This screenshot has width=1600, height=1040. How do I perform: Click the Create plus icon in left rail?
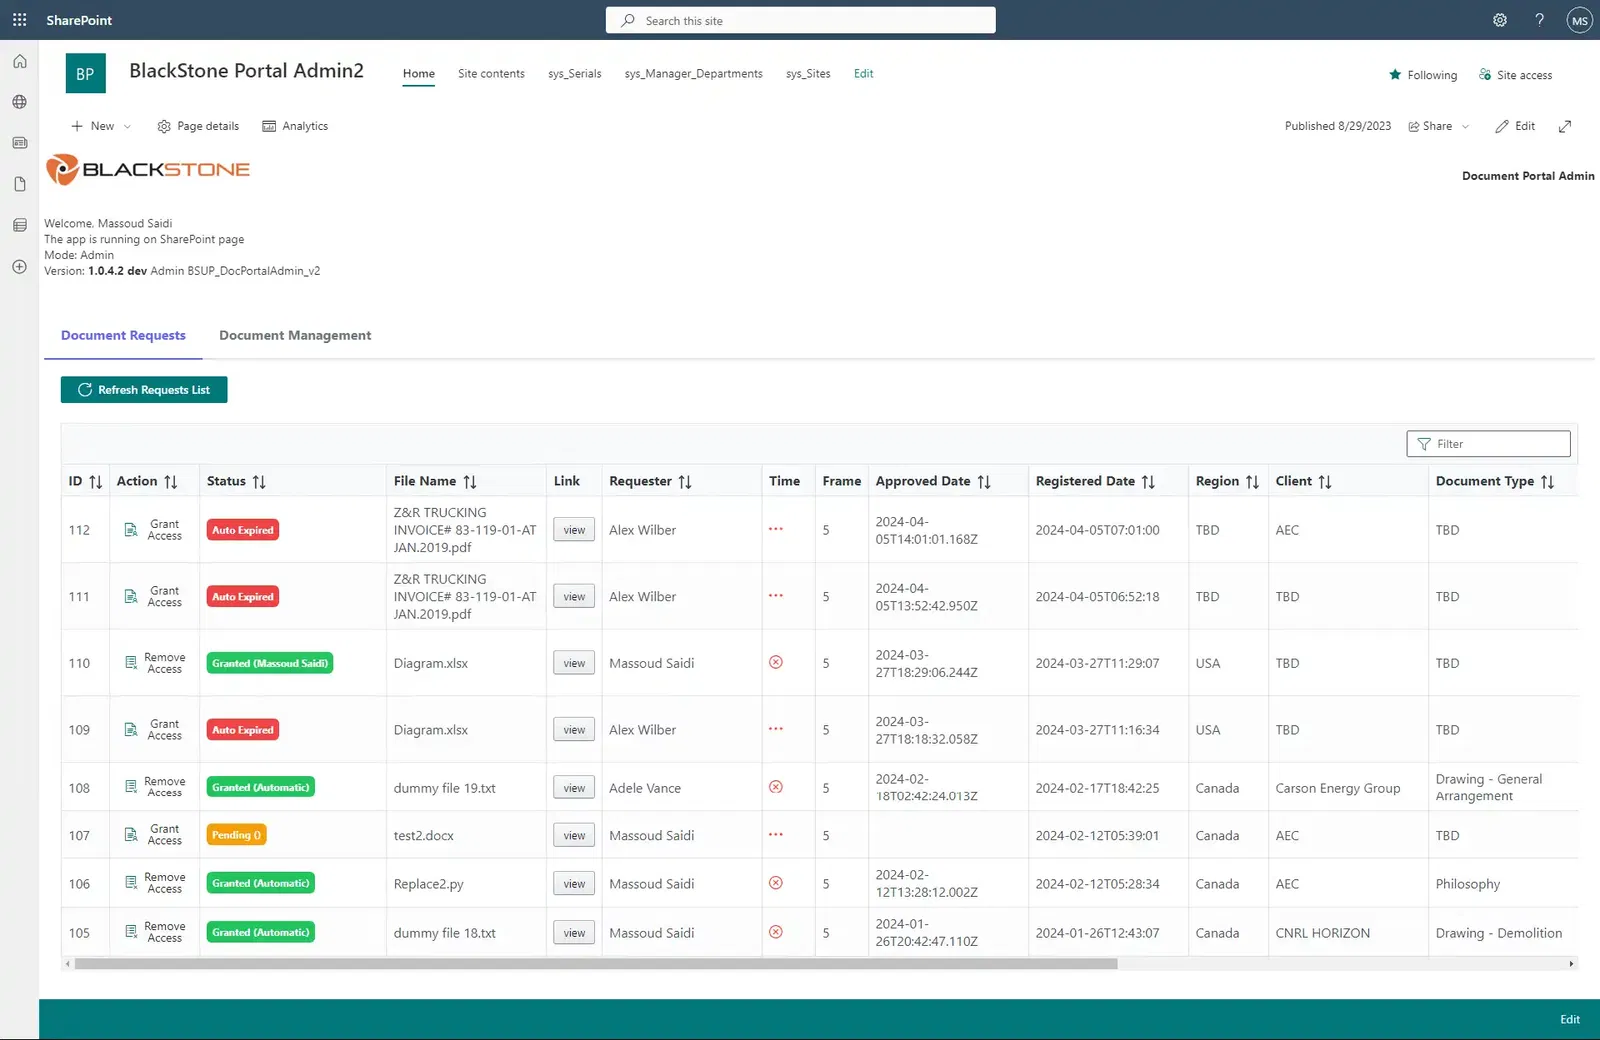click(19, 267)
